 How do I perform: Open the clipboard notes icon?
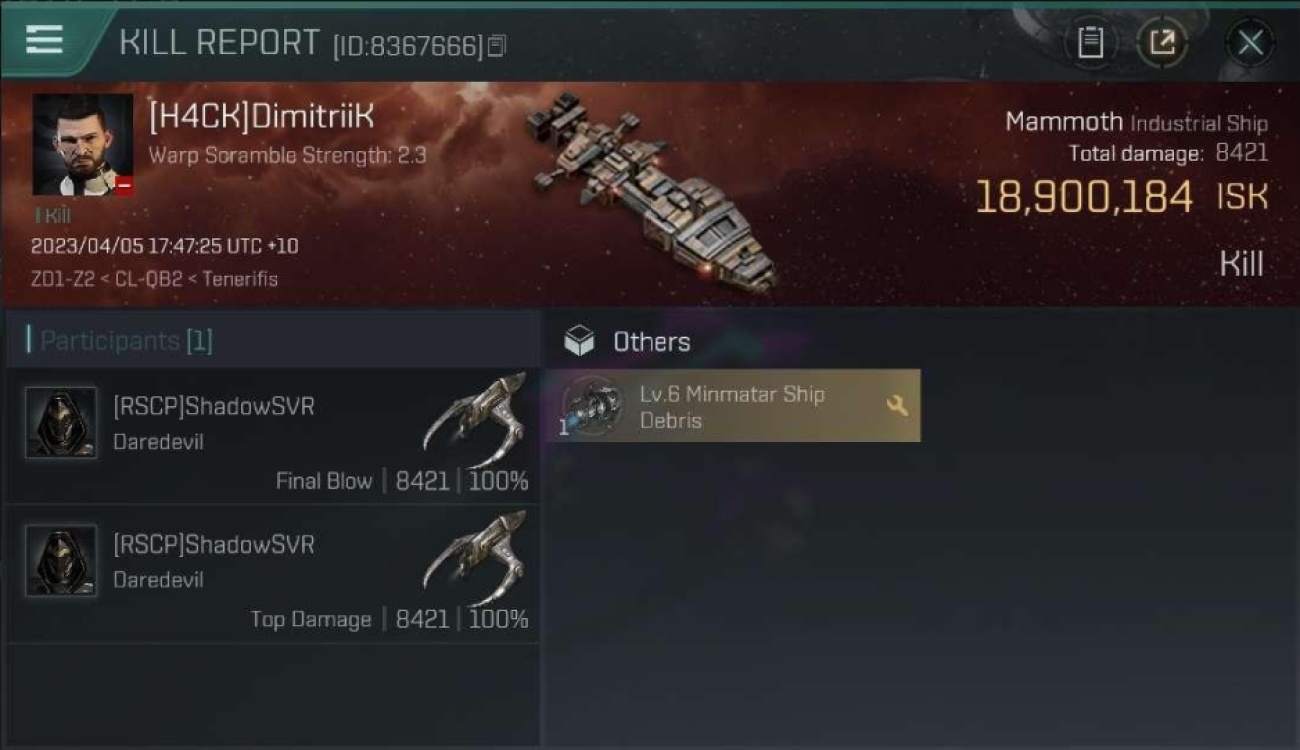click(1090, 42)
